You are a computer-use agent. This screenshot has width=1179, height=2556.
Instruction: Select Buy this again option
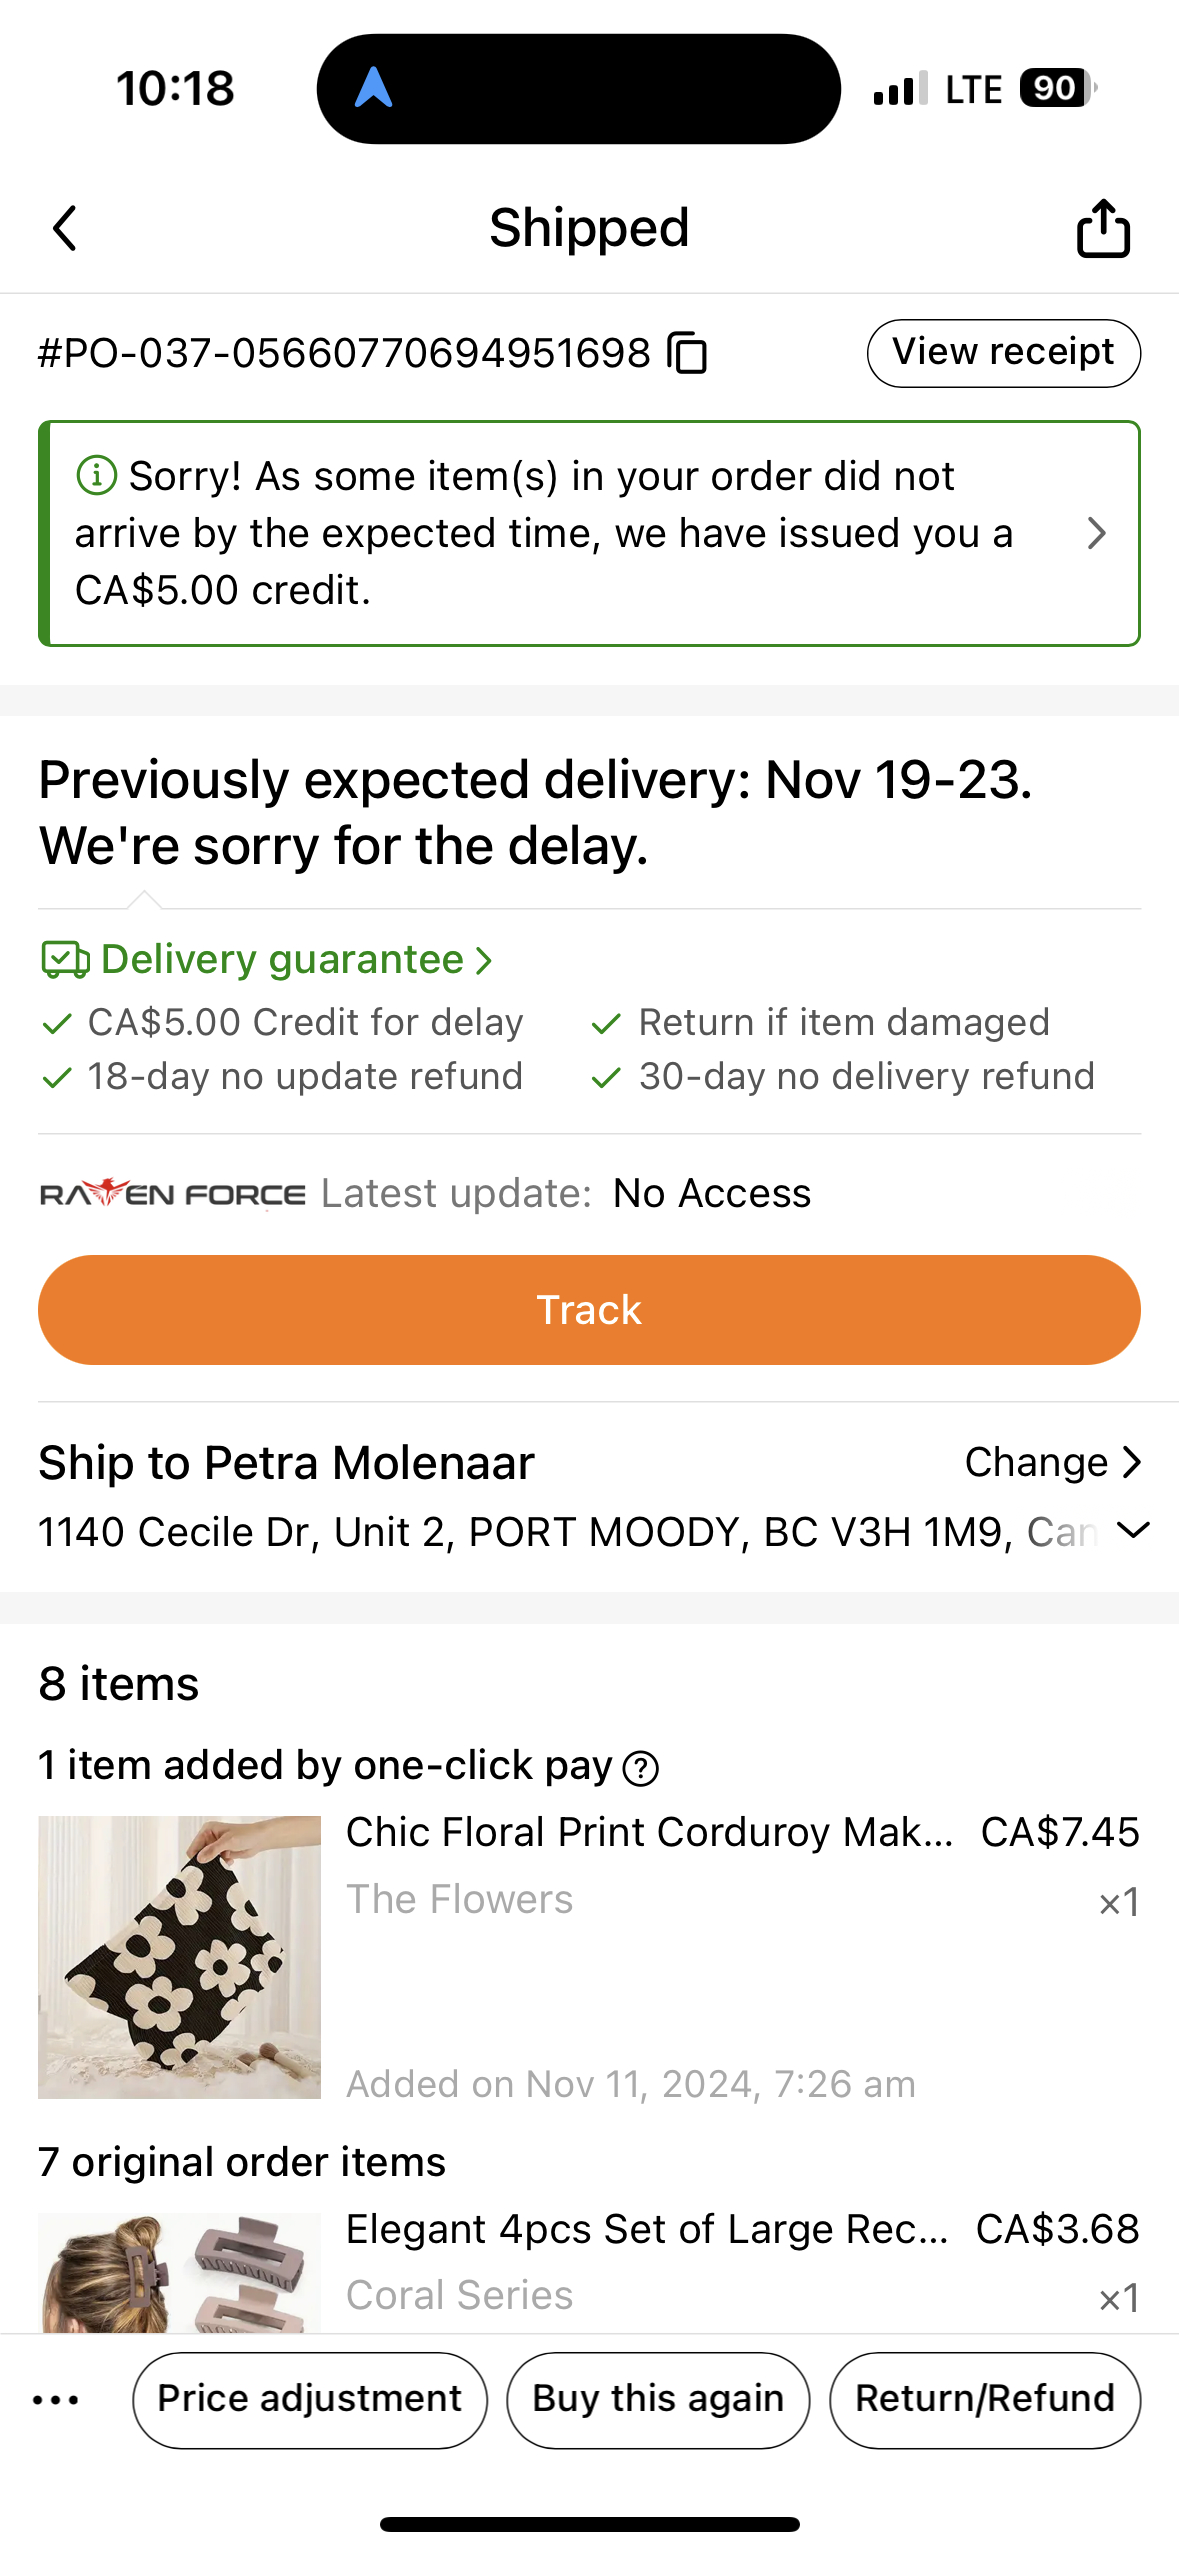coord(658,2399)
